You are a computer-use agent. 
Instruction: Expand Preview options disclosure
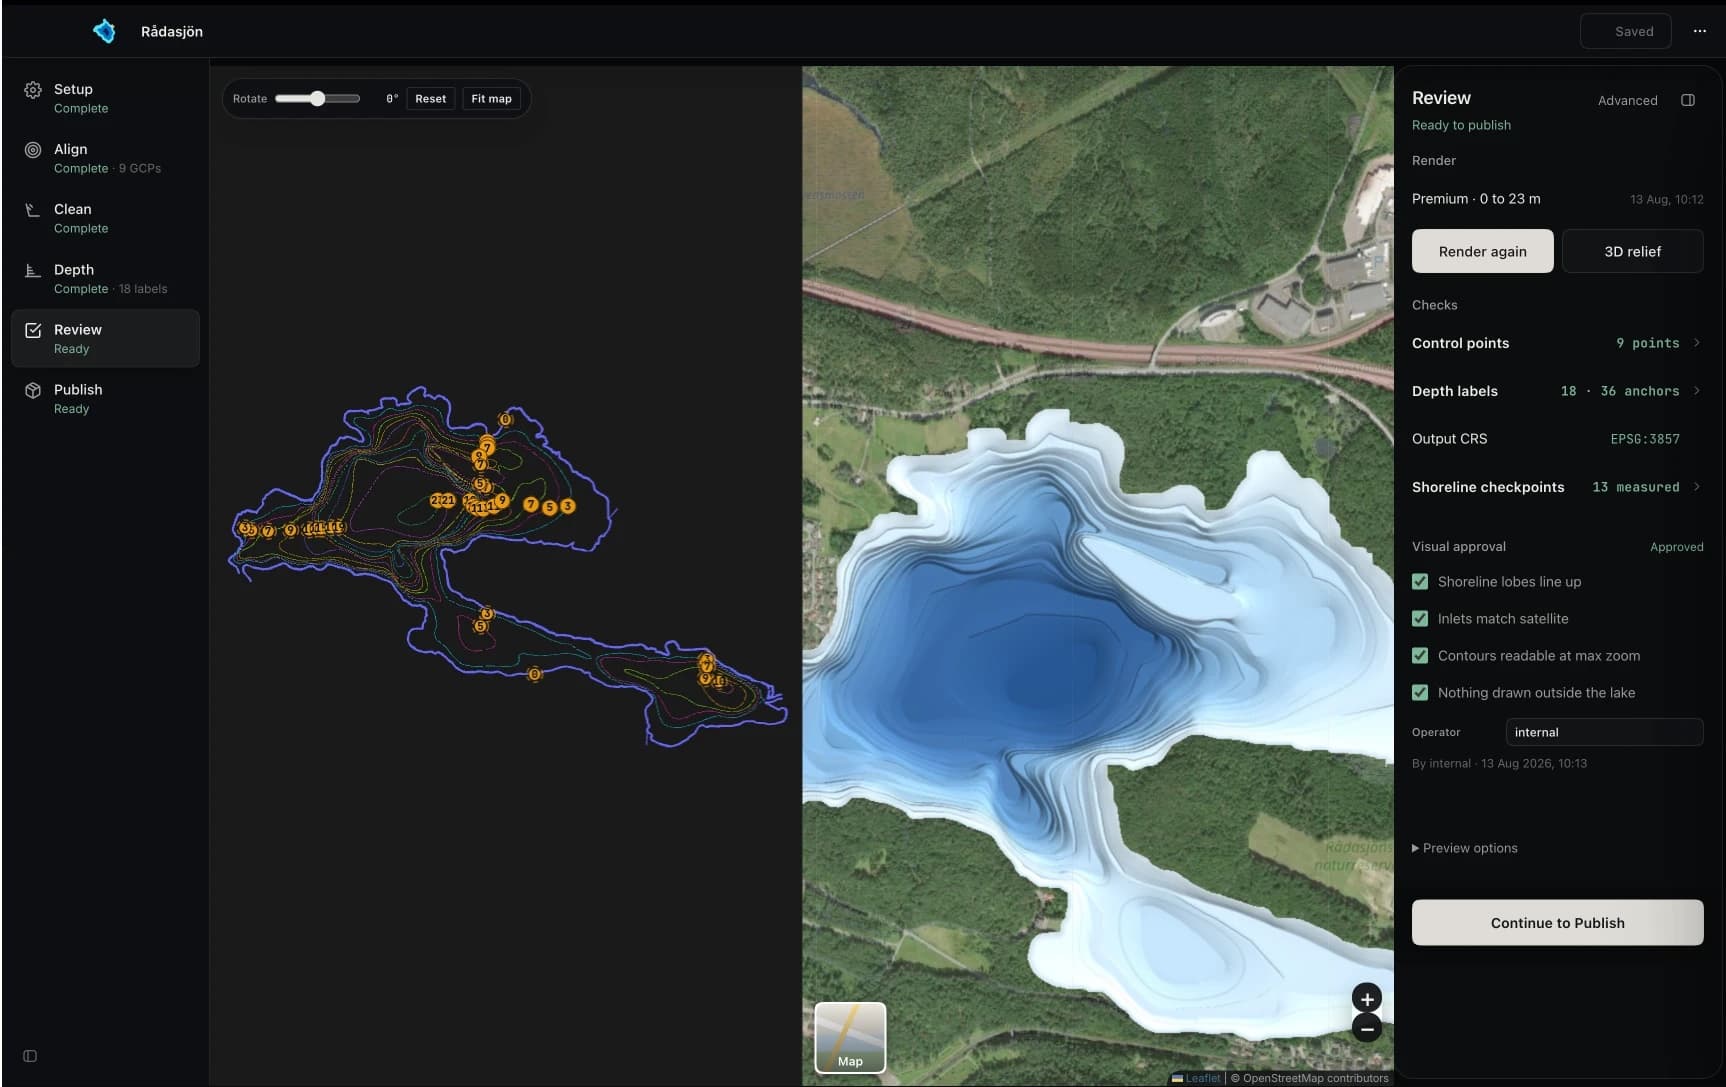(x=1465, y=848)
